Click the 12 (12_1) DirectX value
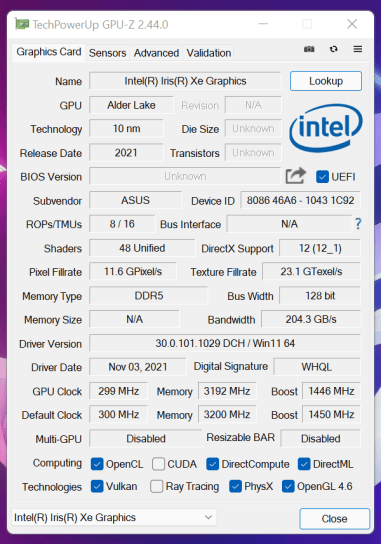Screen dimensions: 381x544 point(320,248)
